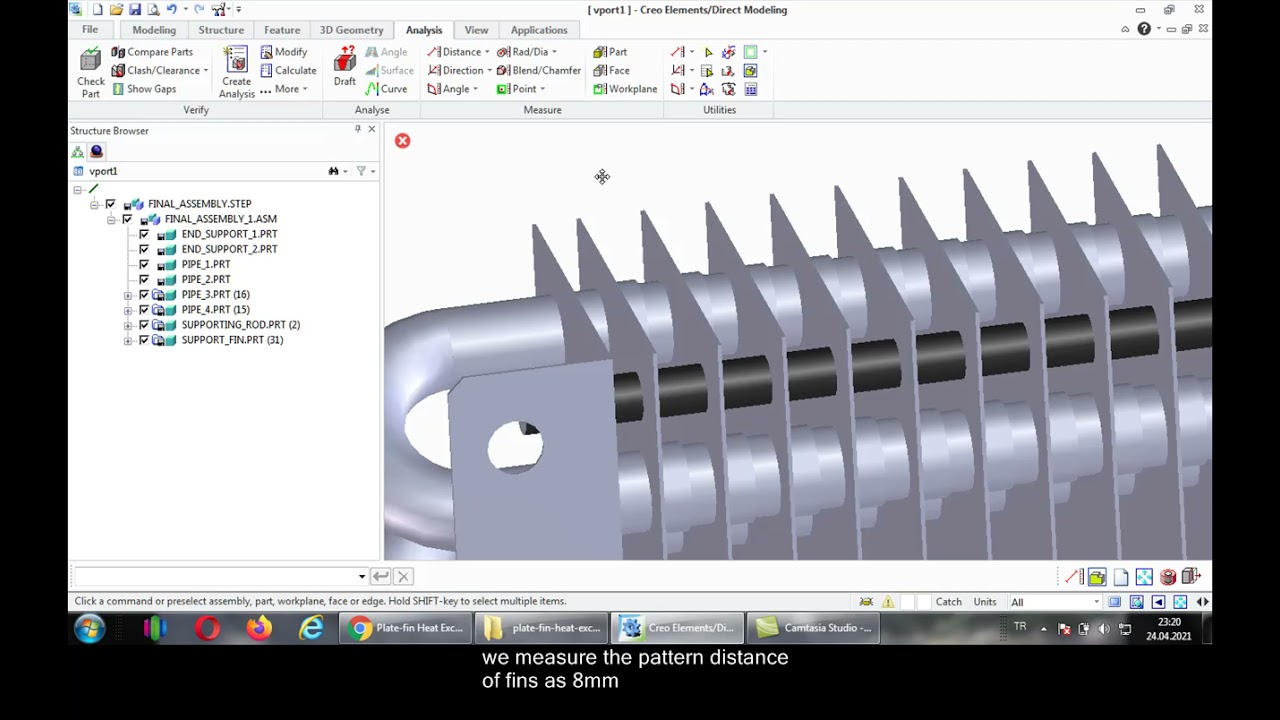The image size is (1280, 720).
Task: Click the warning triangle status icon
Action: 887,602
